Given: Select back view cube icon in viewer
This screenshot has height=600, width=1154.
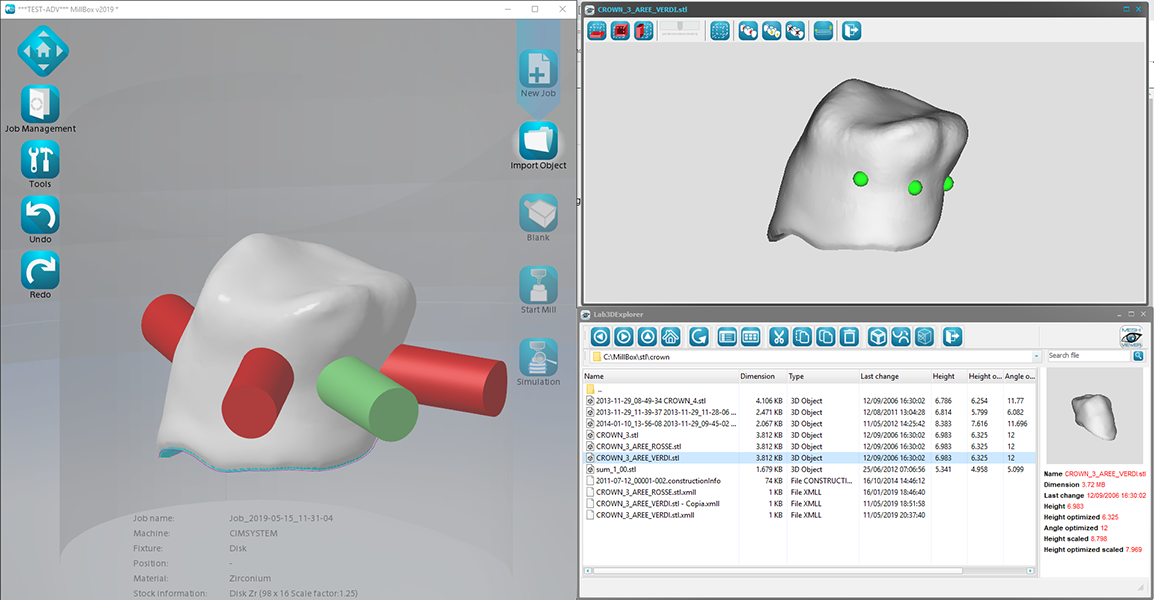Looking at the screenshot, I should pyautogui.click(x=620, y=31).
